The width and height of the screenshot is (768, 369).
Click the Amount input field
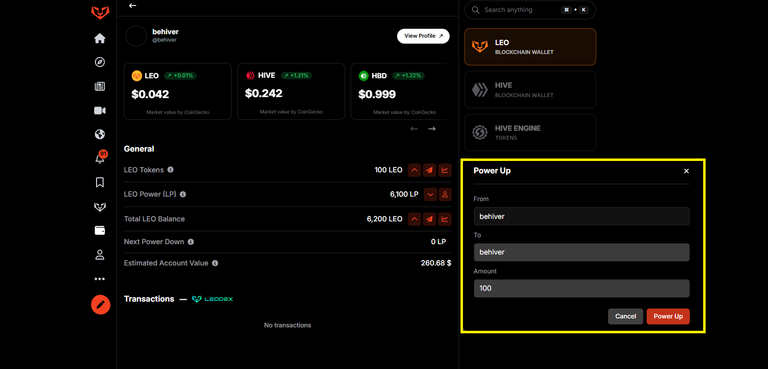(581, 288)
